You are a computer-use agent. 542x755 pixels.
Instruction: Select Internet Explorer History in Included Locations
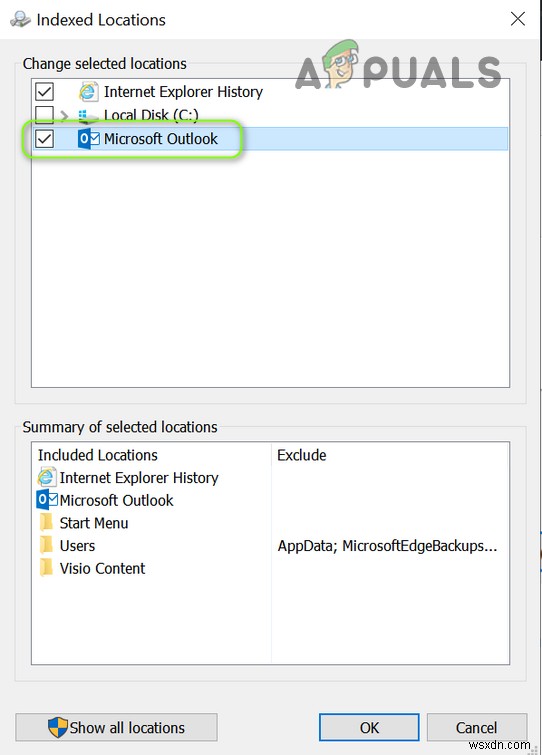tap(139, 477)
